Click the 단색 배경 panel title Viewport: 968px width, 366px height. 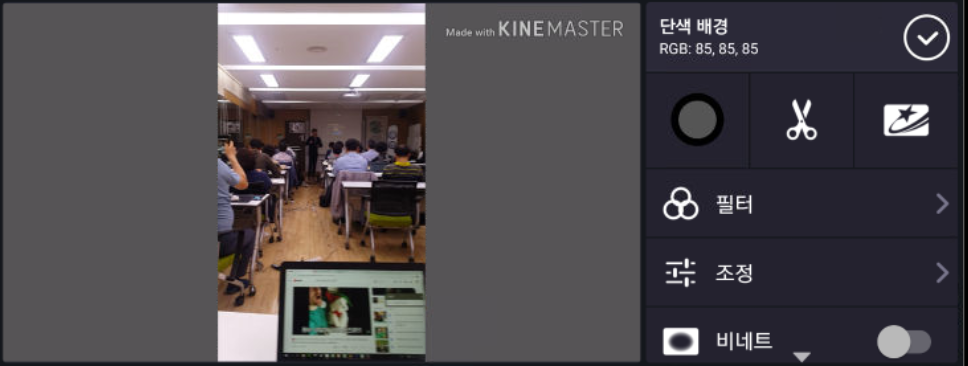[x=694, y=27]
